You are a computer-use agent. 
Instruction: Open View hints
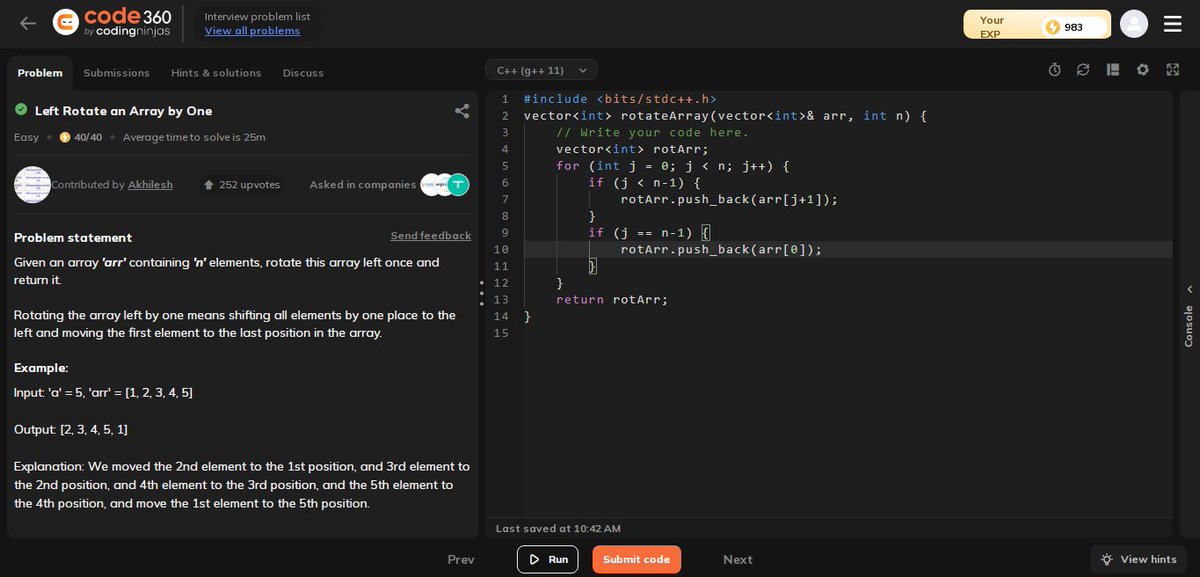click(1138, 559)
